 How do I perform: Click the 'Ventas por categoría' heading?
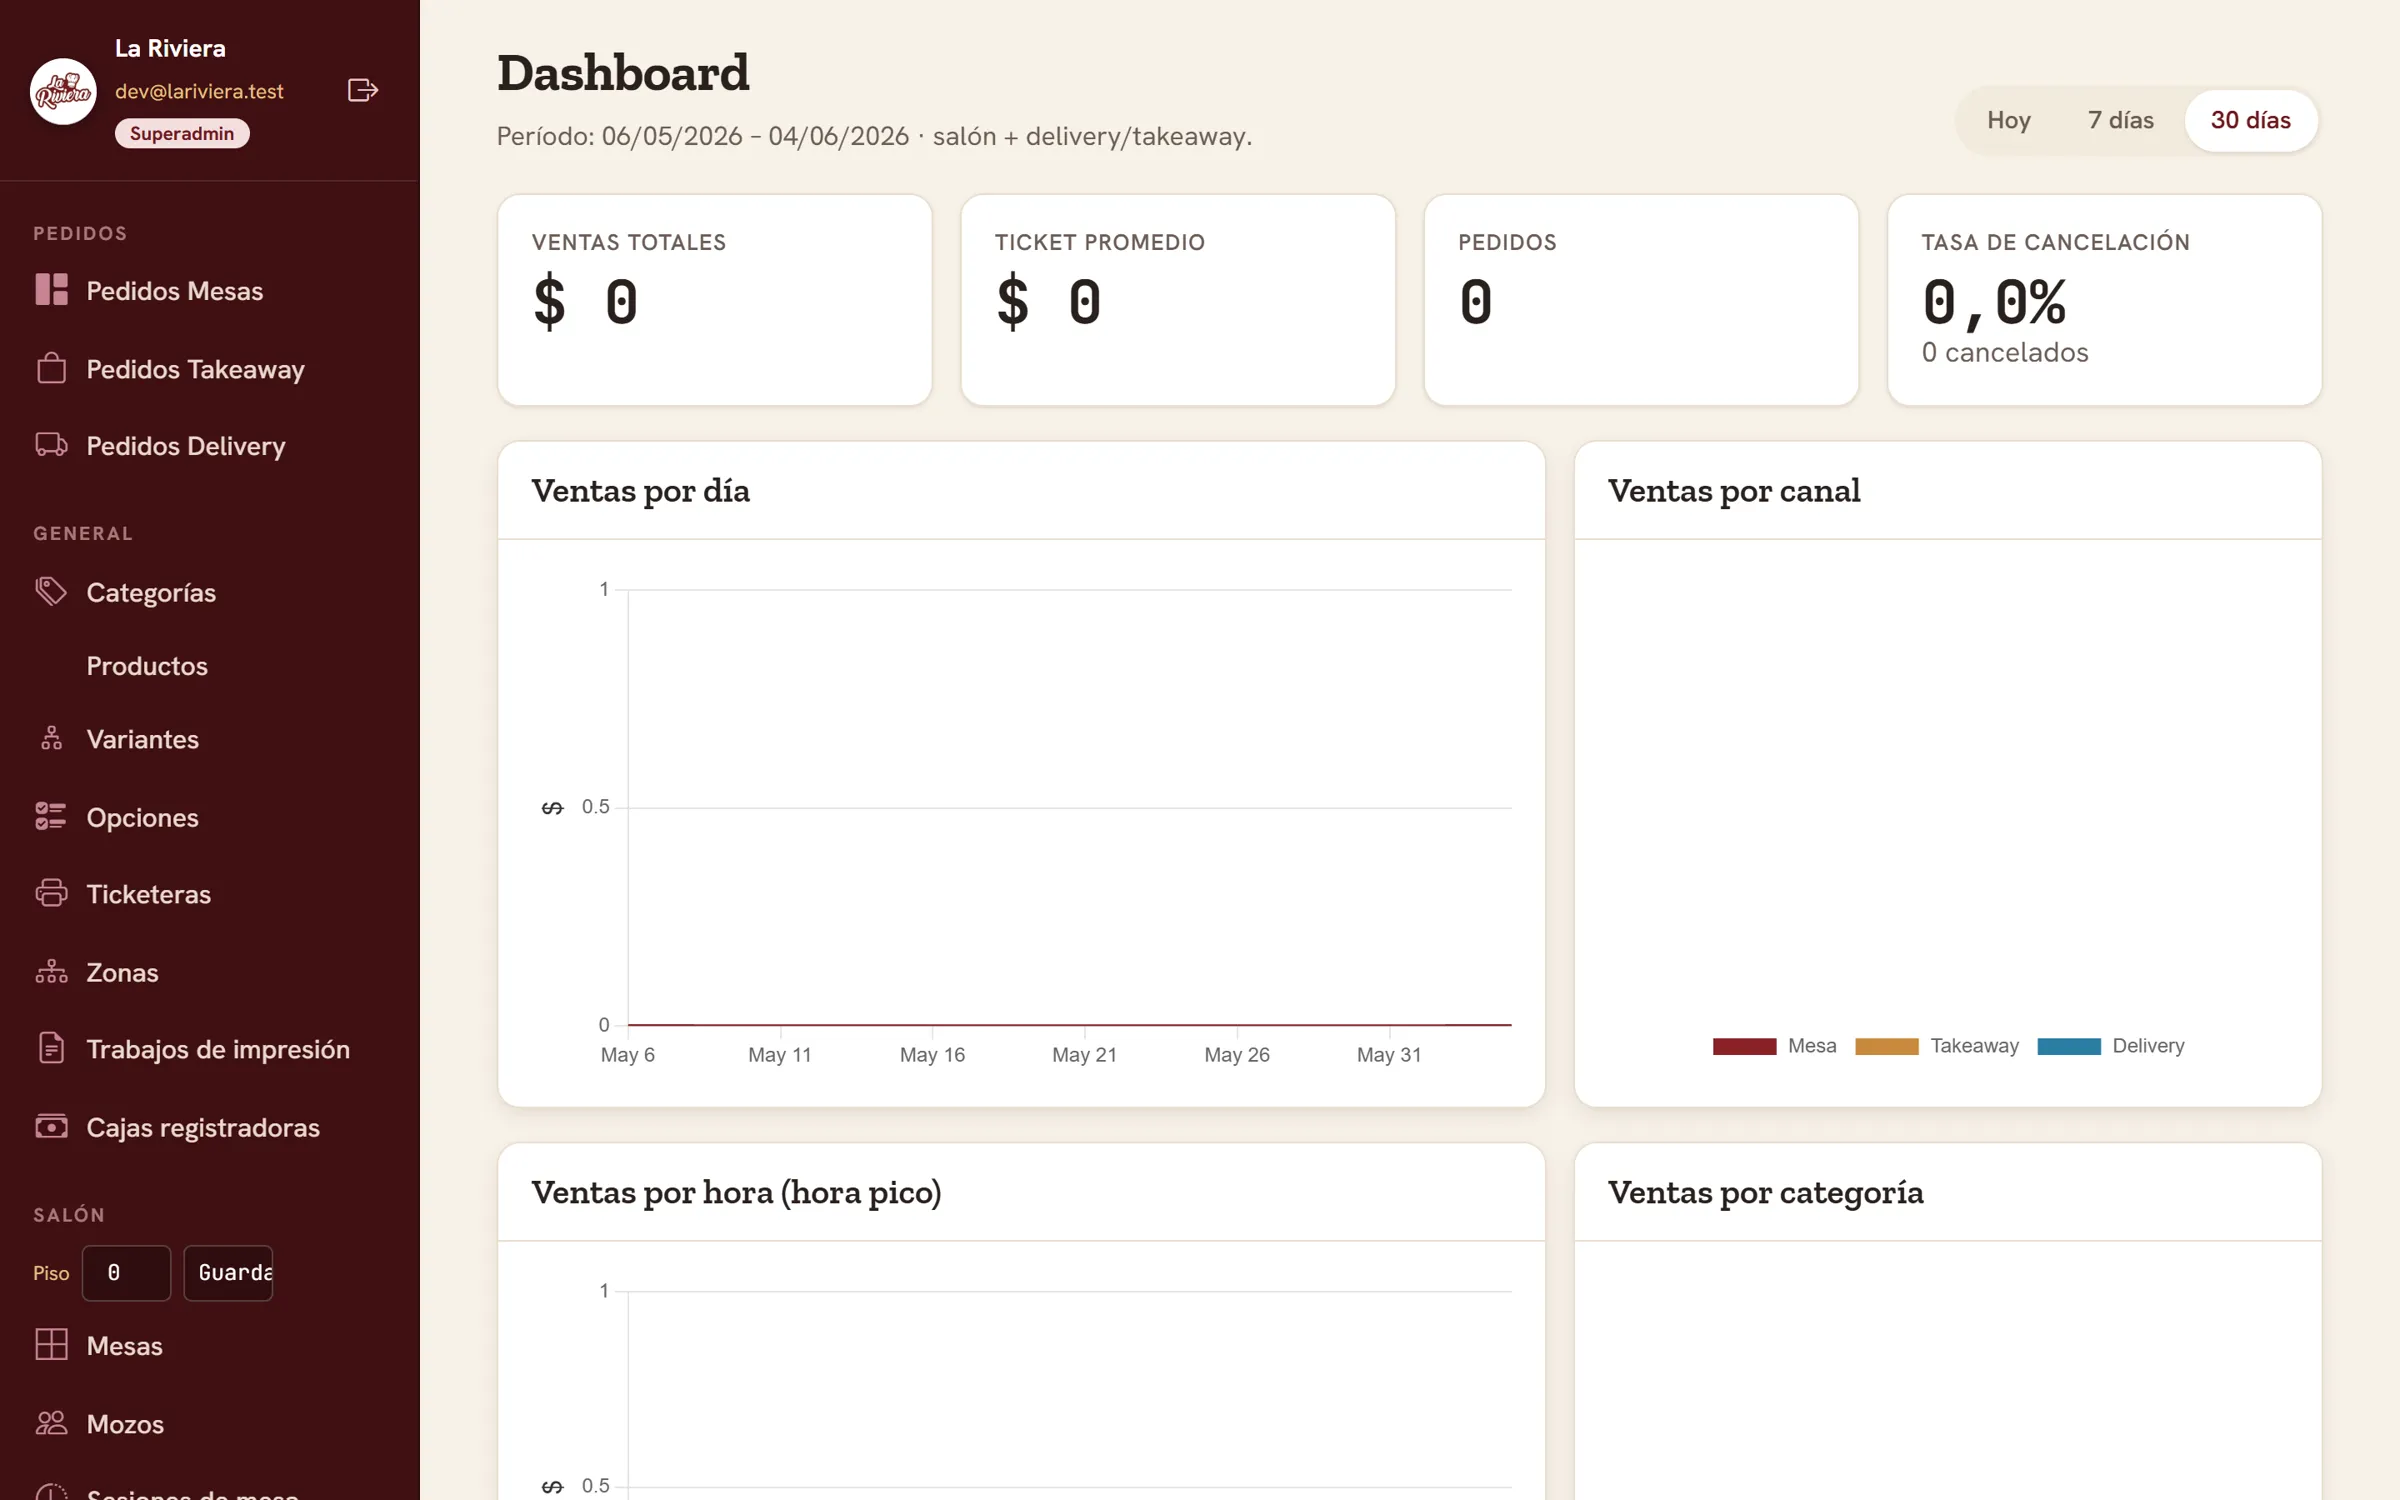[1765, 1193]
